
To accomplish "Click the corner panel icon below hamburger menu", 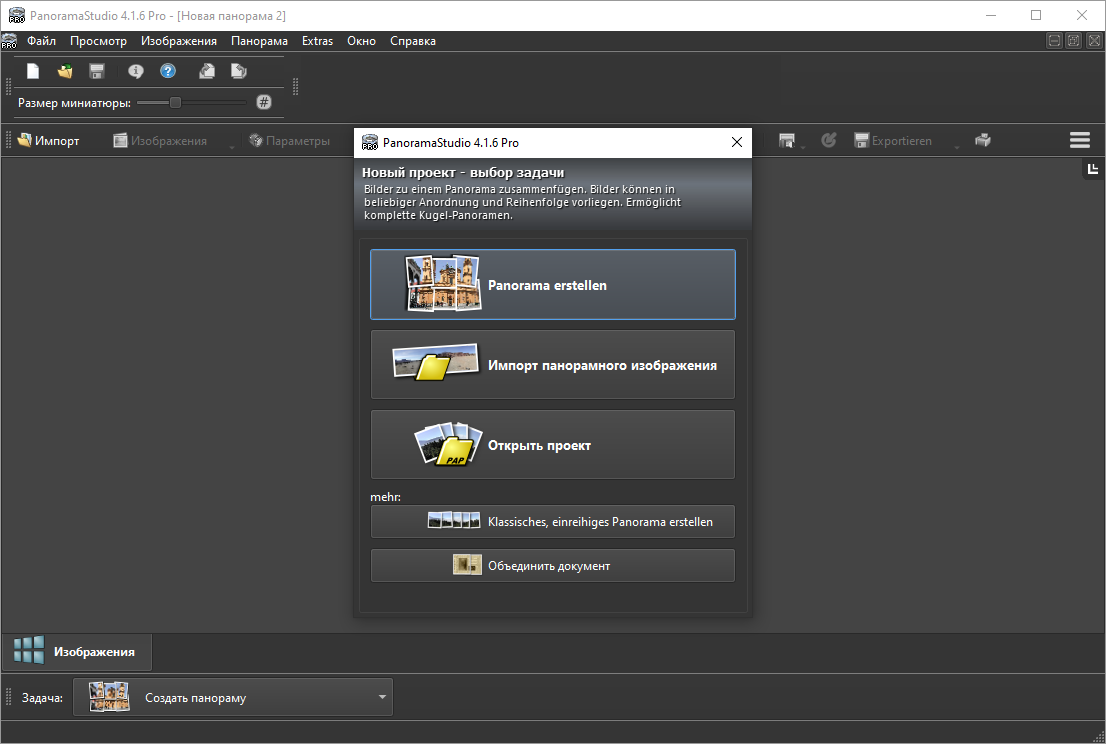I will click(x=1093, y=169).
